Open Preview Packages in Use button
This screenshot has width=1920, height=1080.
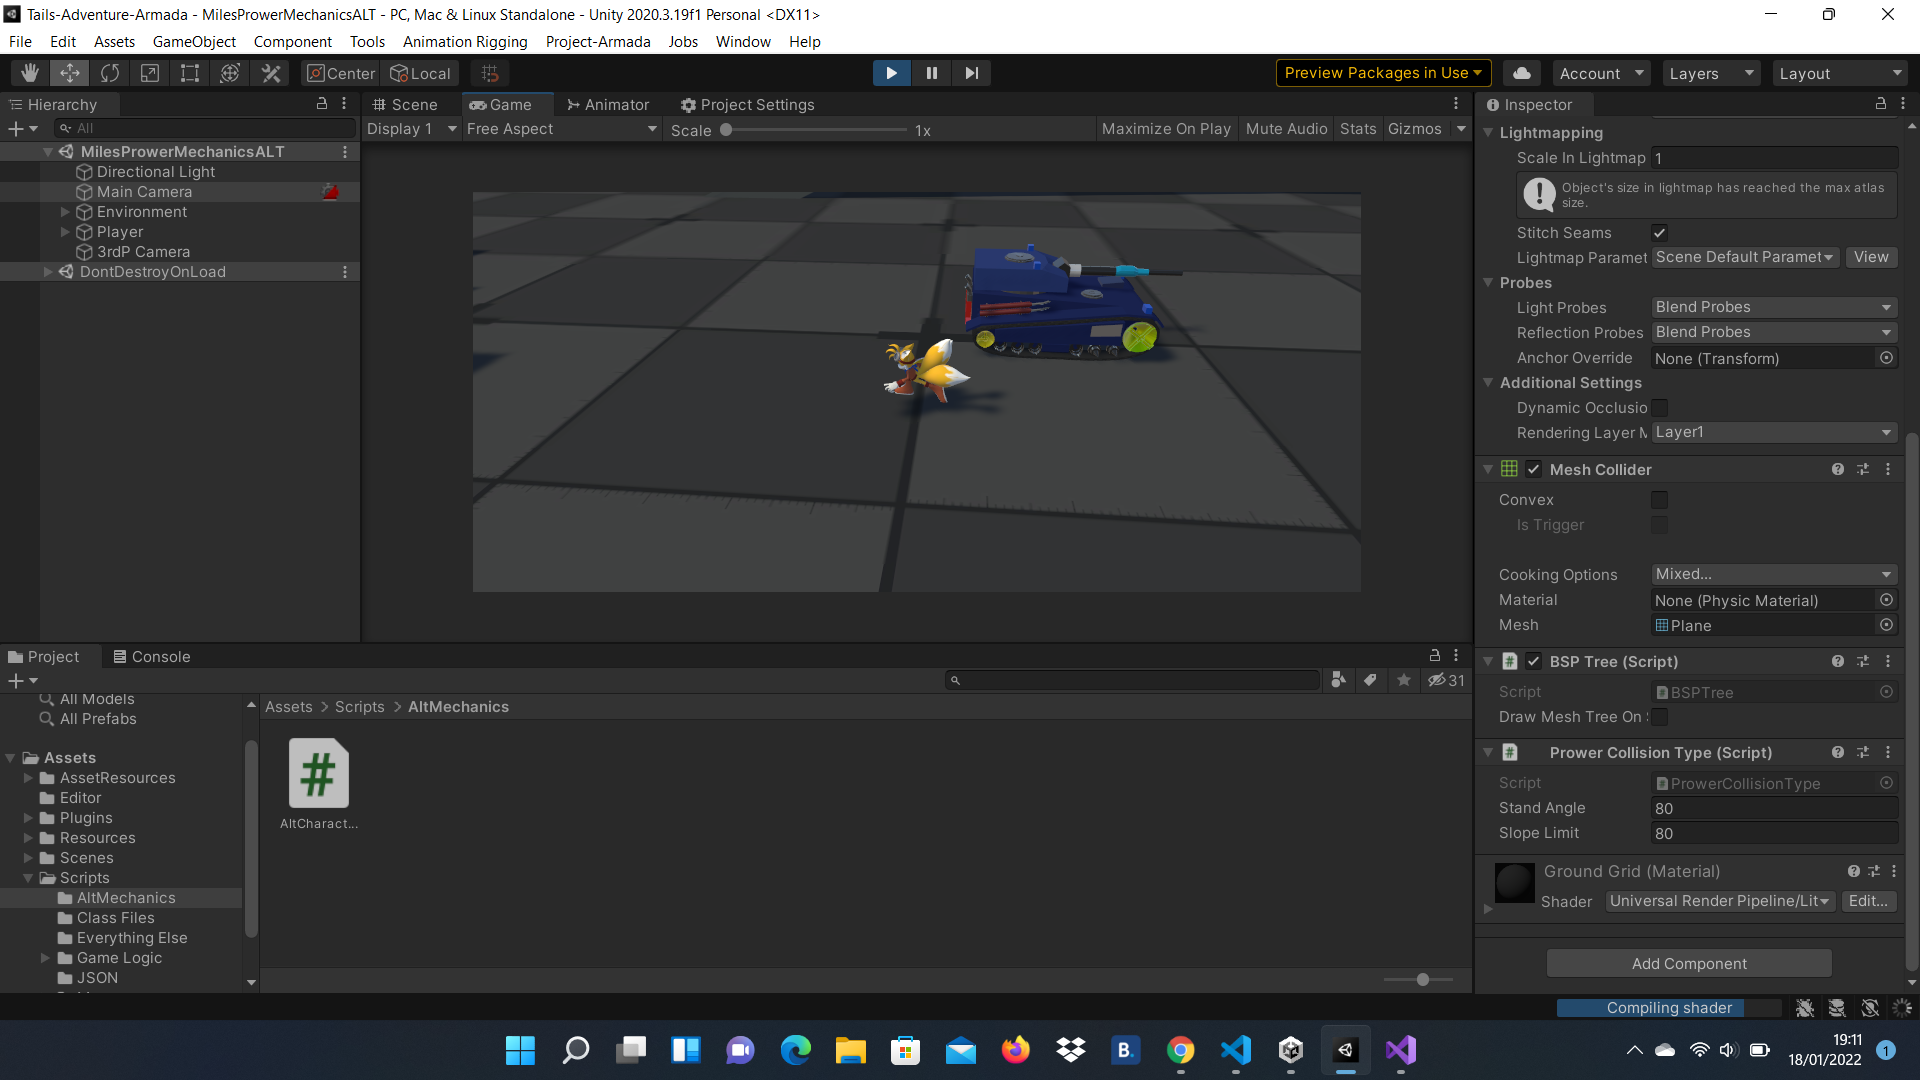tap(1383, 73)
